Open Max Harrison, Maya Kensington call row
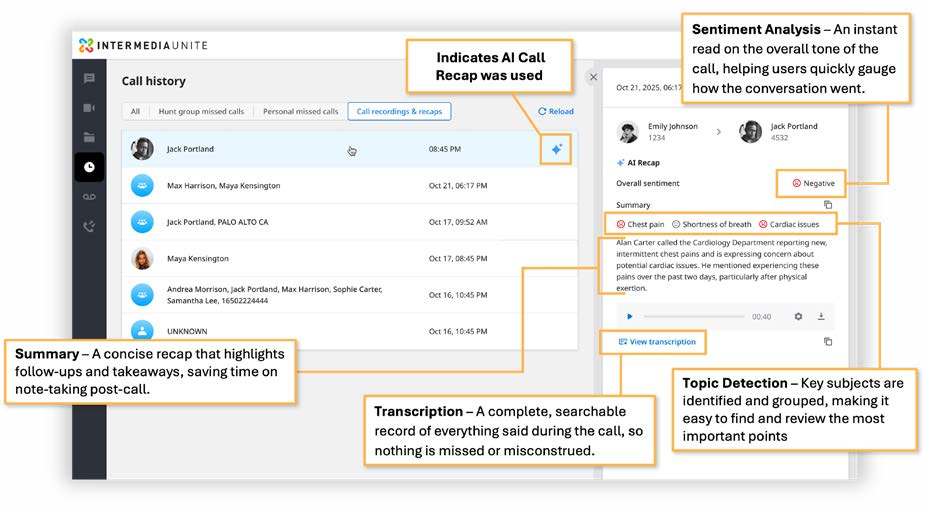The height and width of the screenshot is (511, 926). click(350, 185)
